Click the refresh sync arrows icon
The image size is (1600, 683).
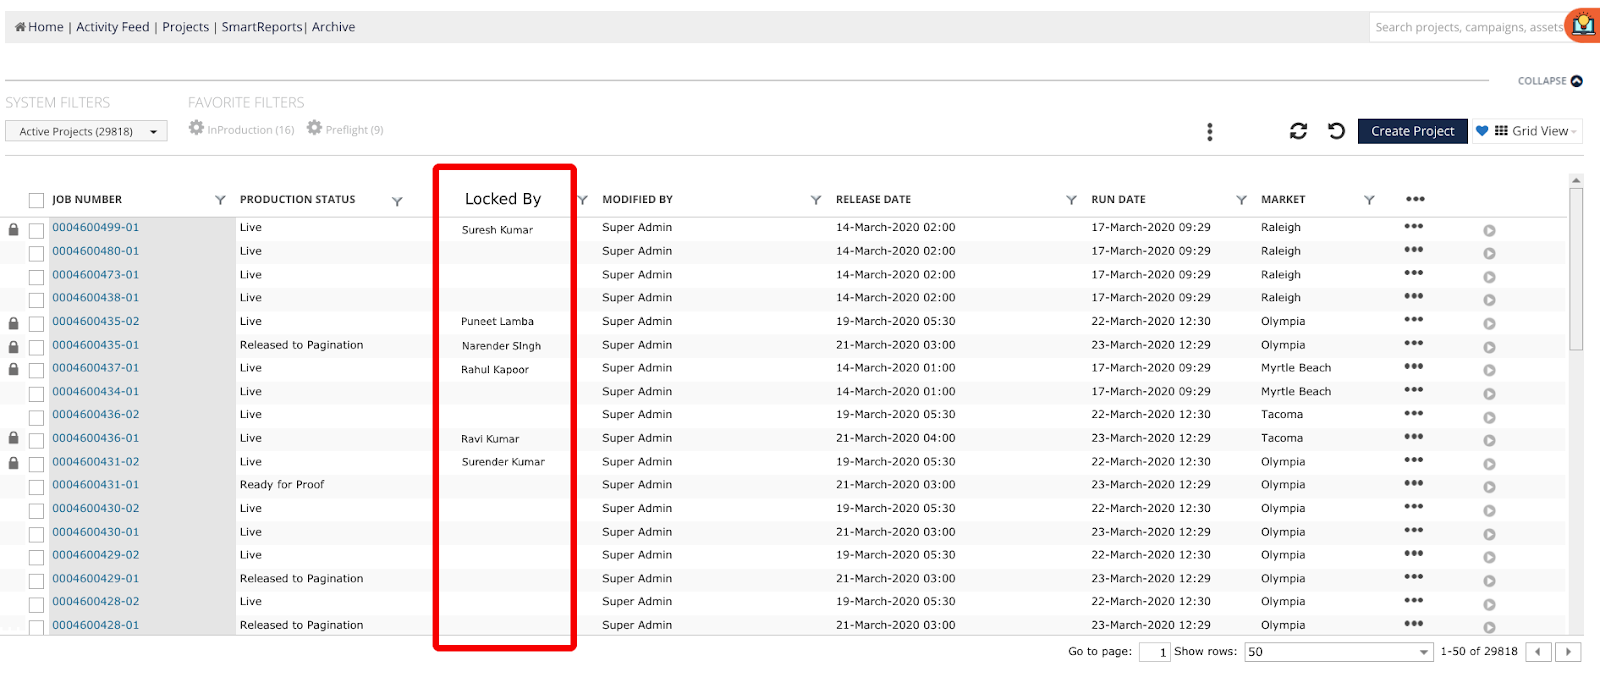click(x=1298, y=131)
